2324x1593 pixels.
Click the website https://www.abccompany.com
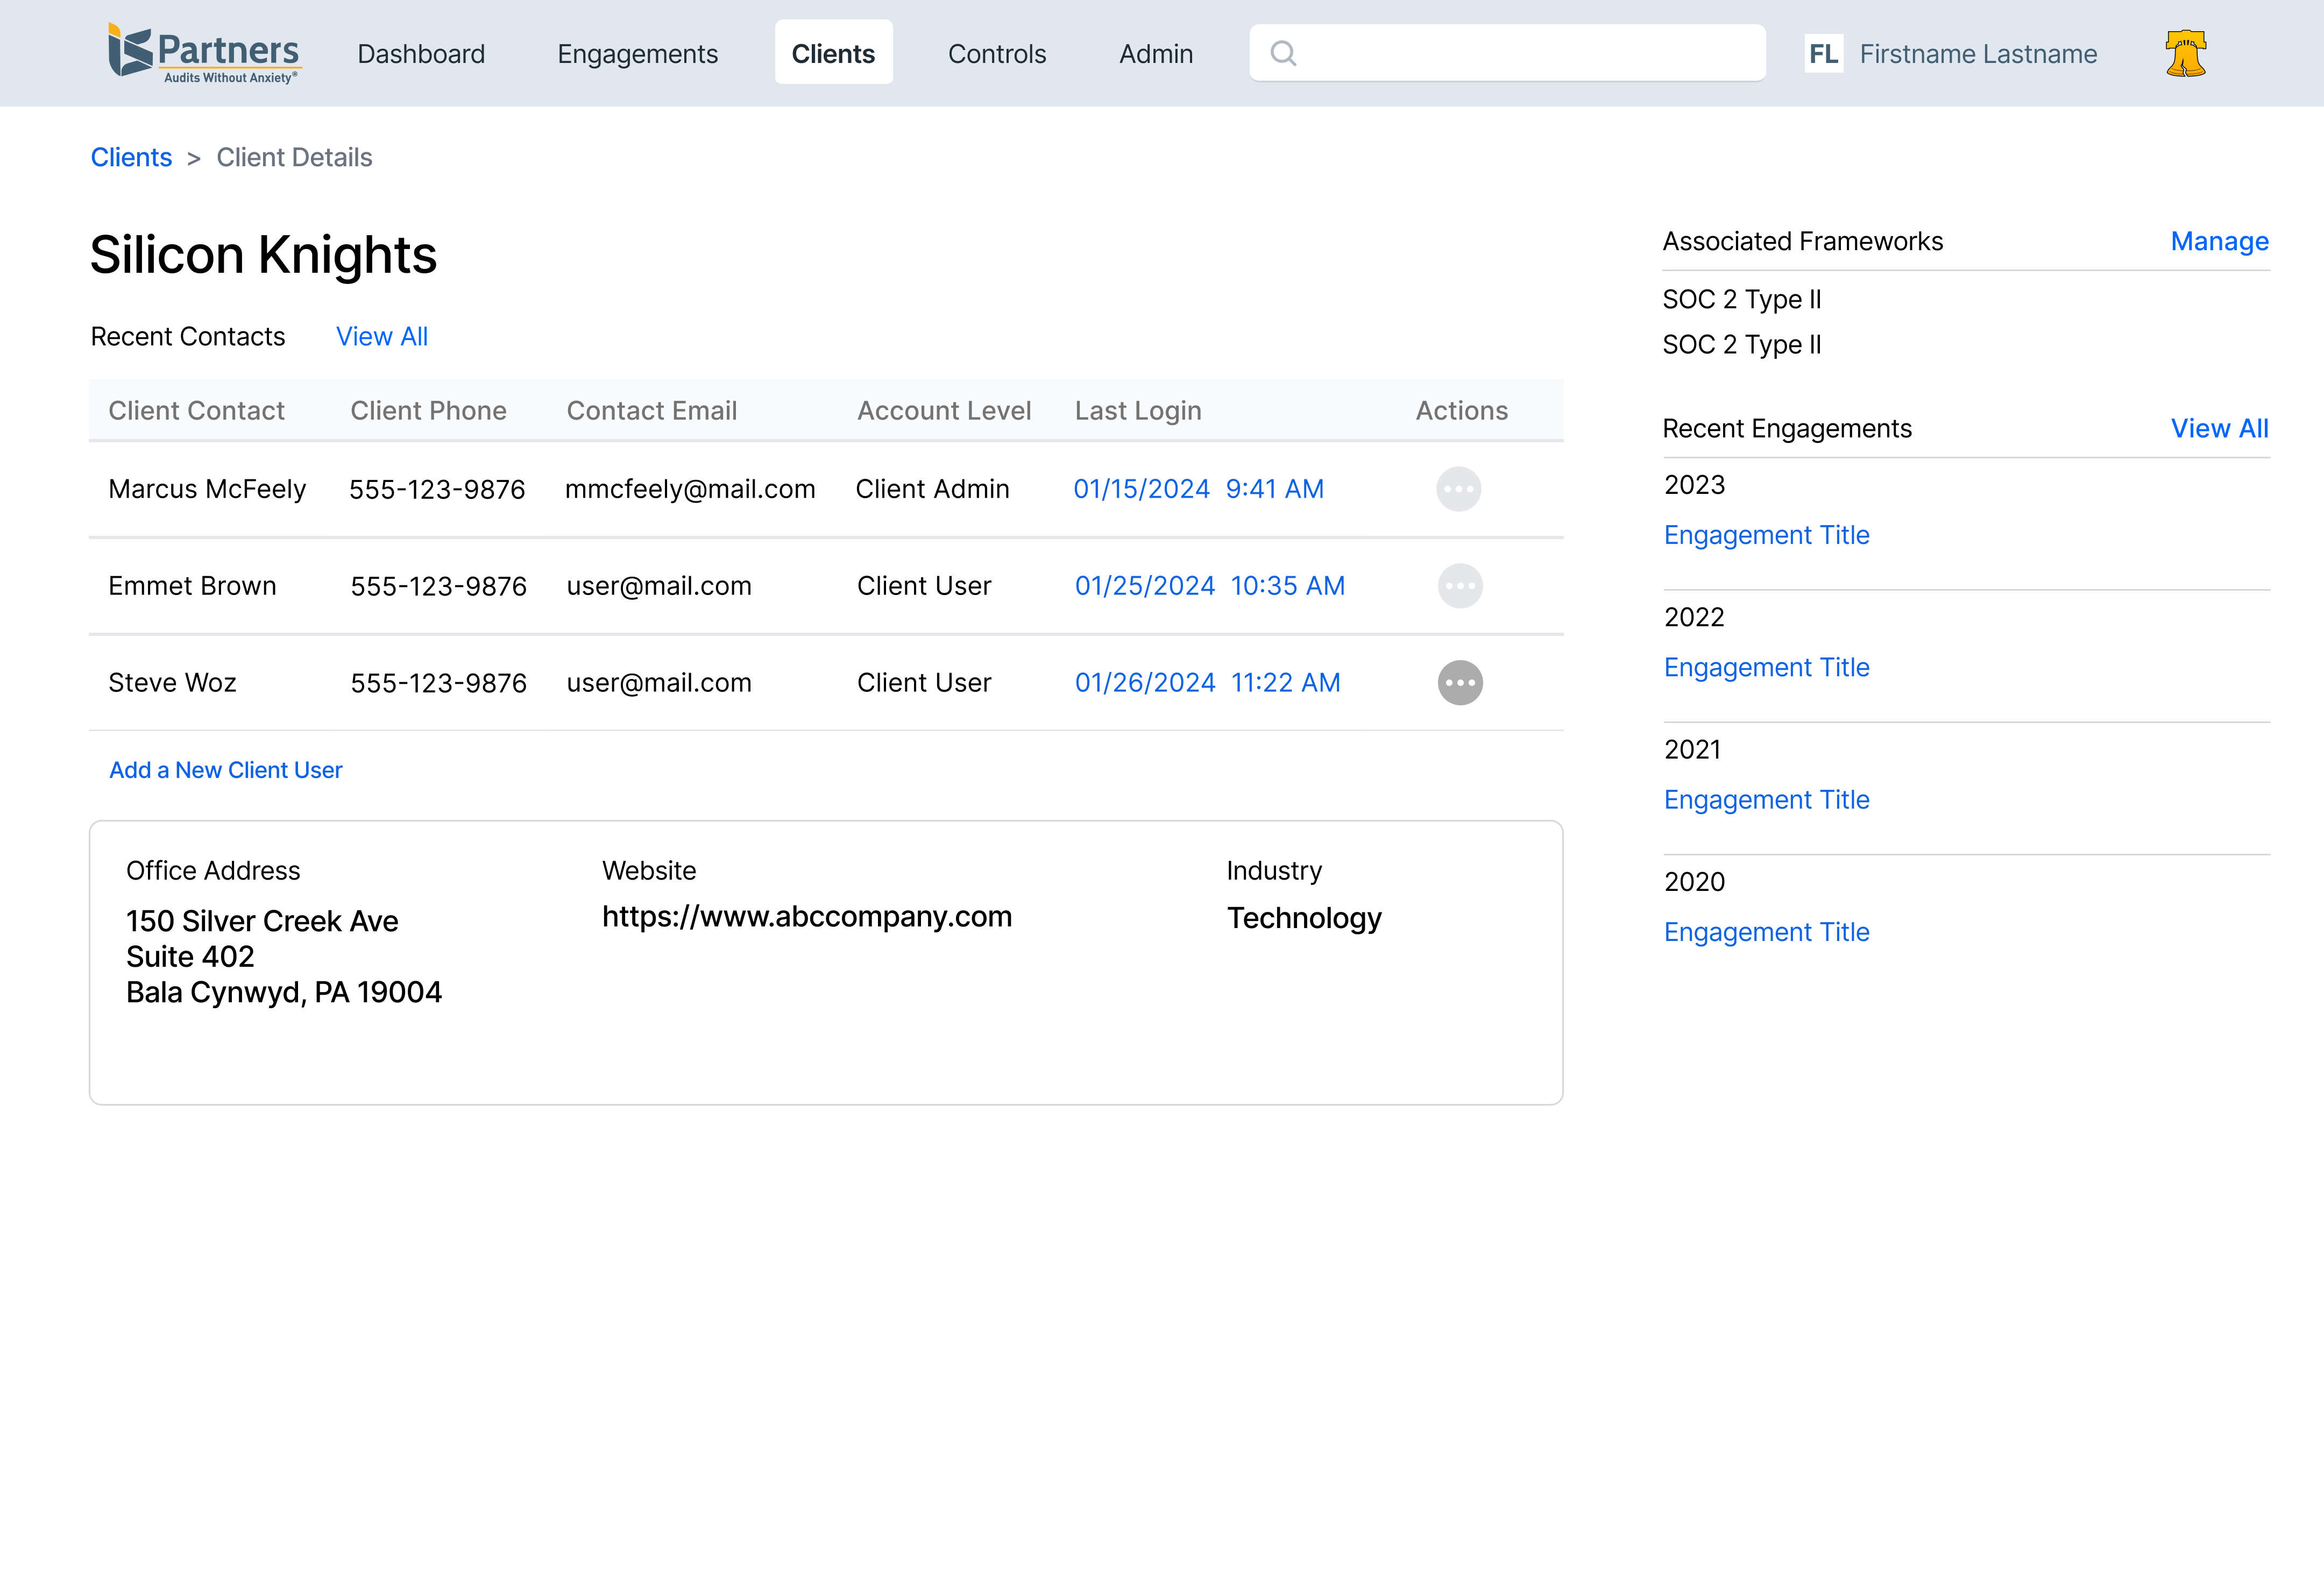[x=807, y=917]
